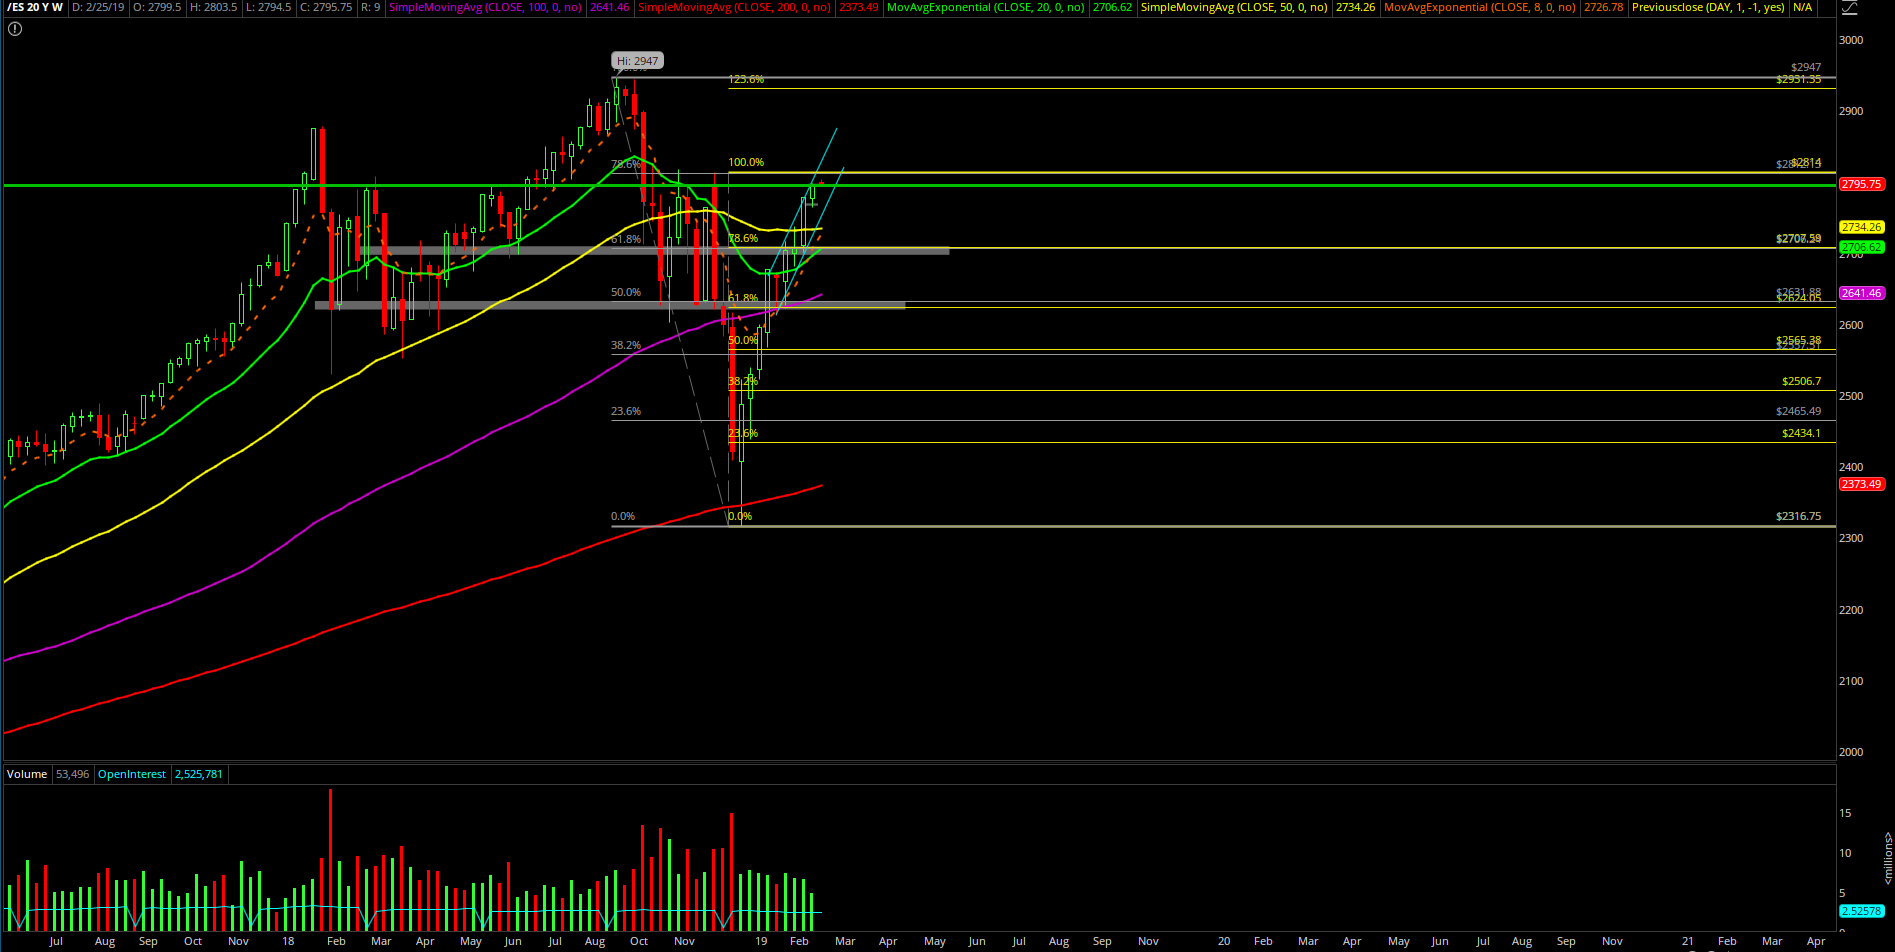Click the yellow 2734.26 price axis tag

pos(1862,227)
